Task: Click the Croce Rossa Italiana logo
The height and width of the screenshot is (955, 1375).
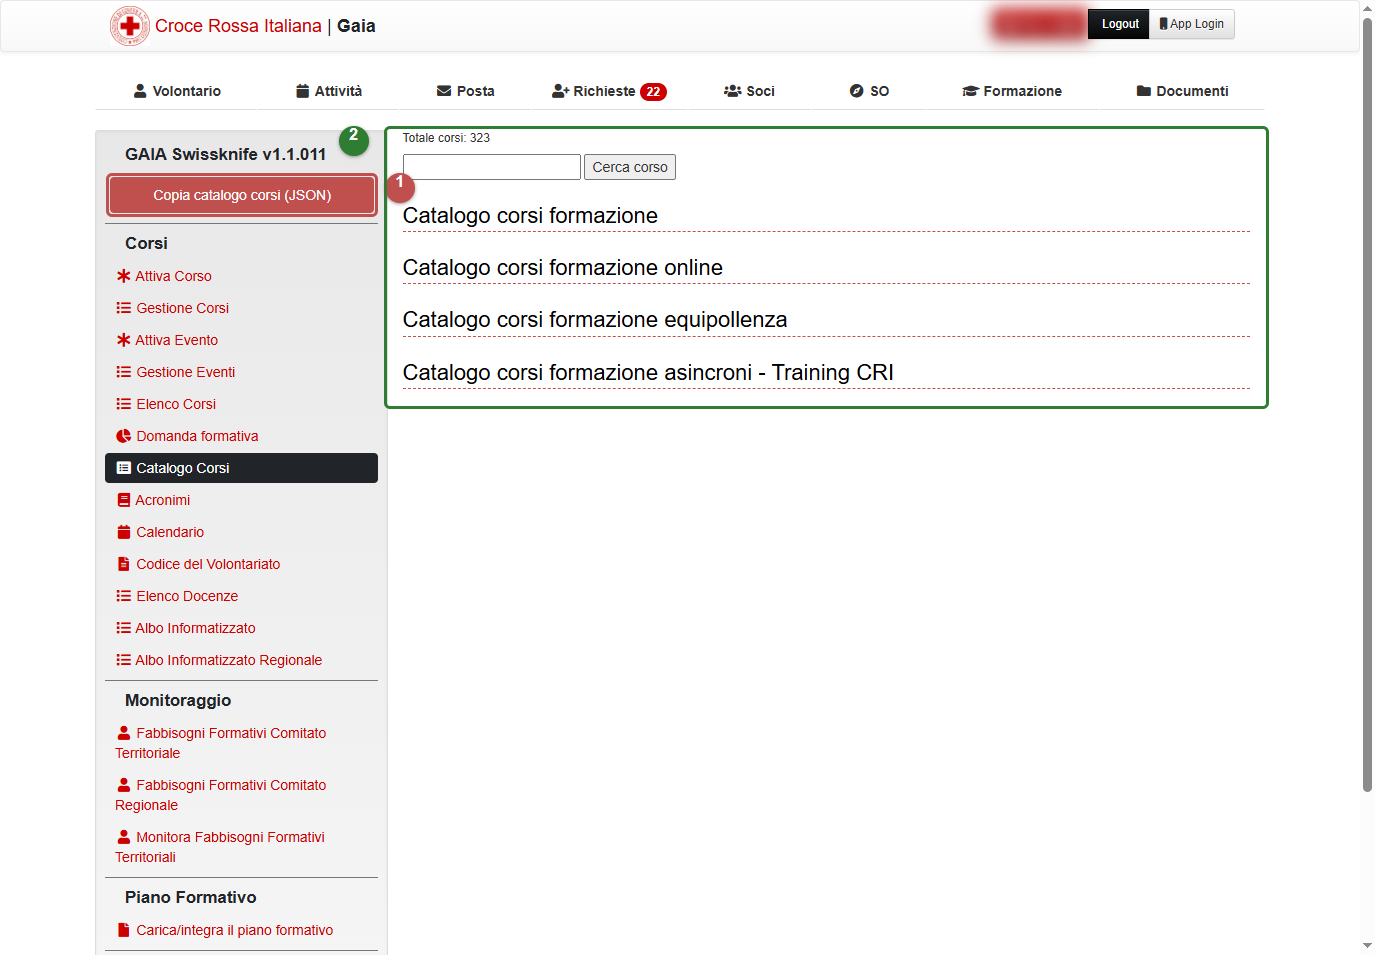Action: 129,26
